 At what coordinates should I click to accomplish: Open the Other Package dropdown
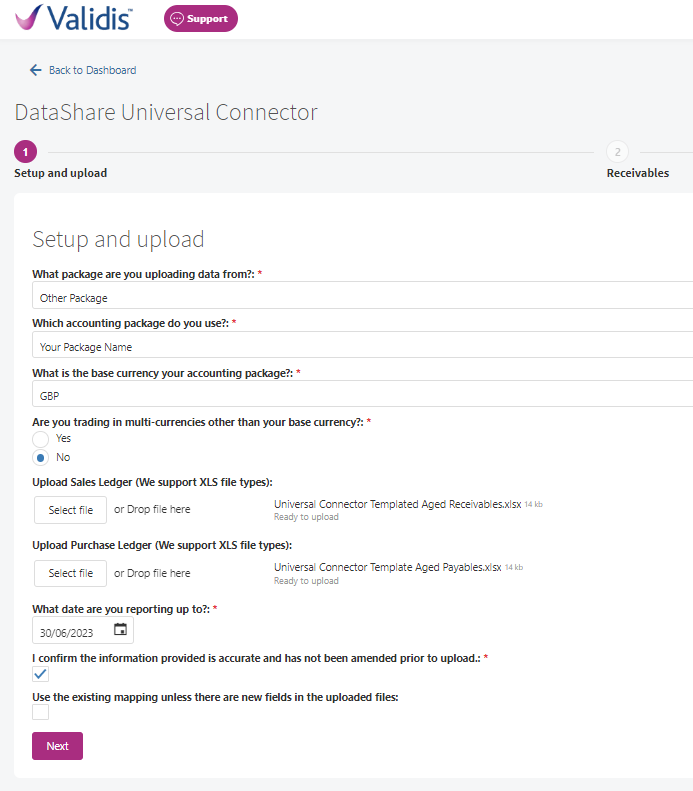pyautogui.click(x=363, y=296)
